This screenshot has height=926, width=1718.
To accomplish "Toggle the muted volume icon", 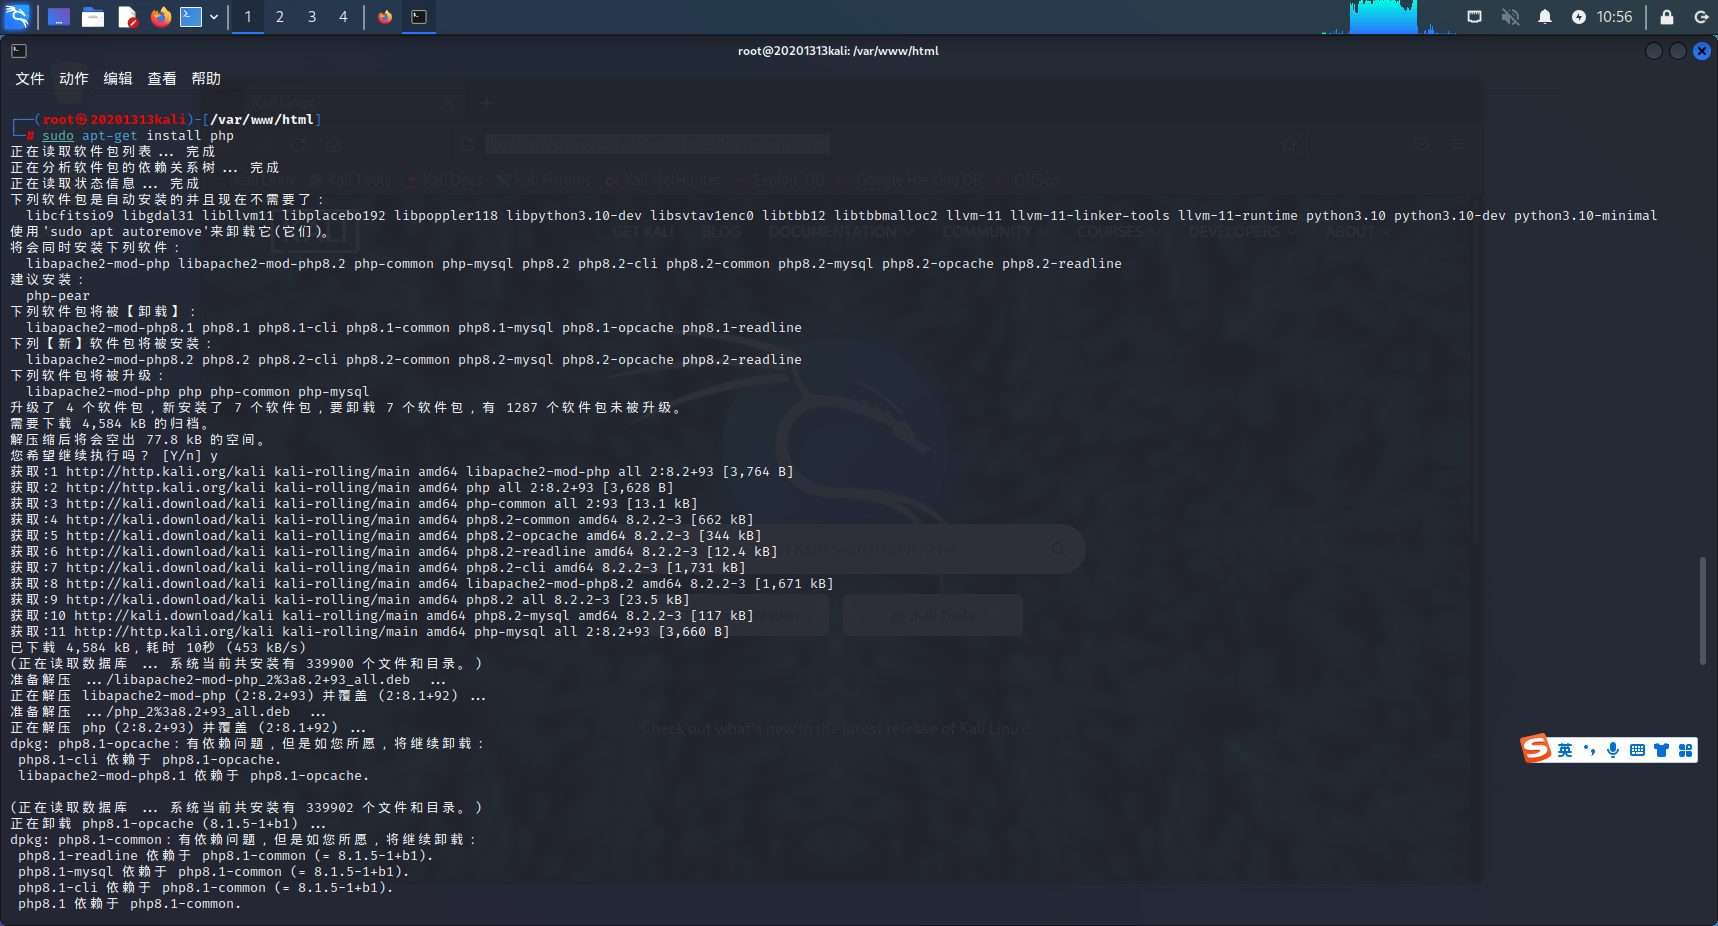I will pyautogui.click(x=1510, y=17).
